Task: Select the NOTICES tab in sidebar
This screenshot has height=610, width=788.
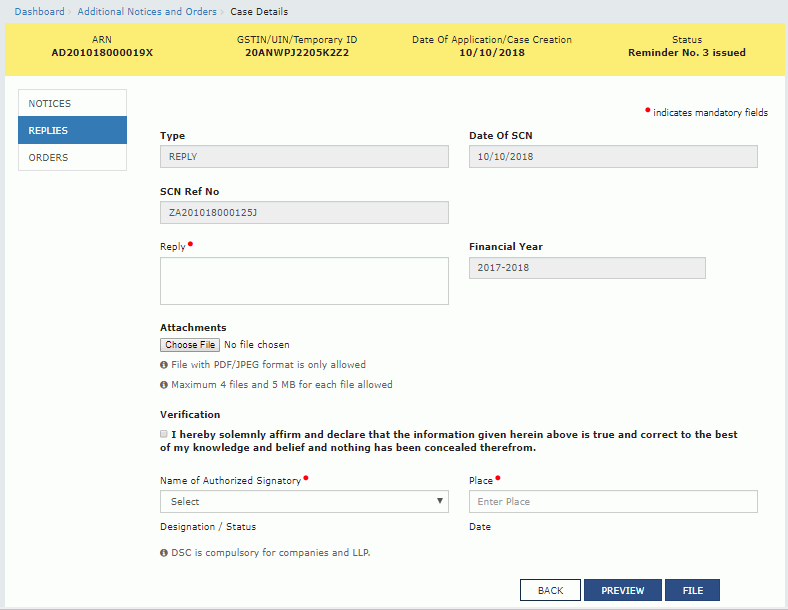Action: (72, 103)
